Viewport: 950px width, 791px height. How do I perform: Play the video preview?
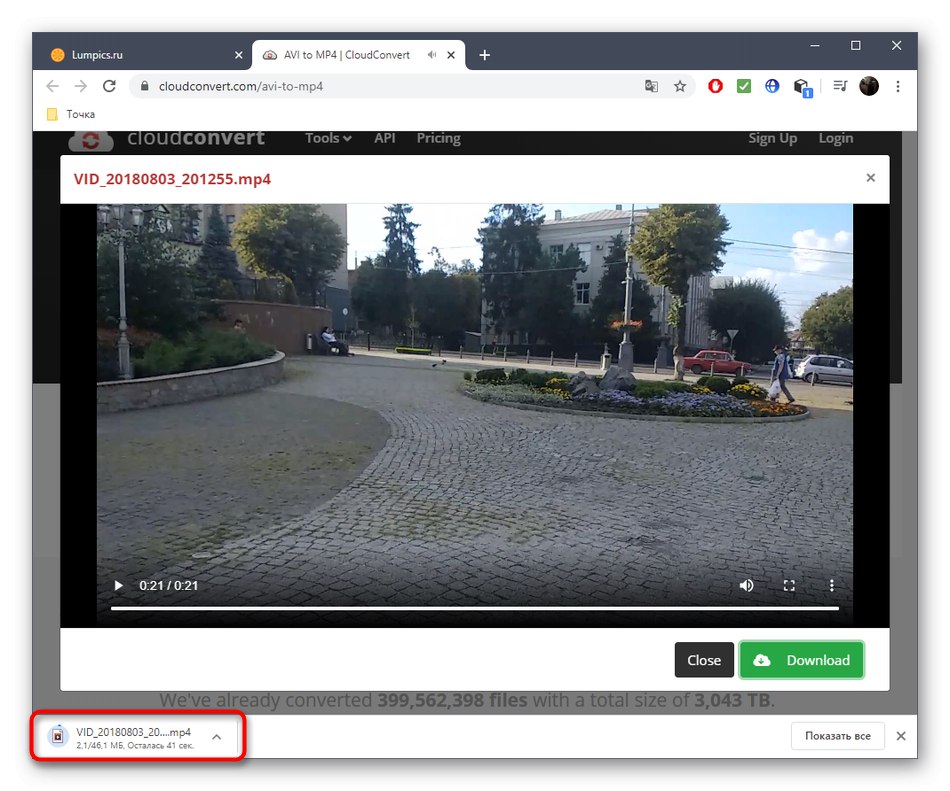point(119,585)
